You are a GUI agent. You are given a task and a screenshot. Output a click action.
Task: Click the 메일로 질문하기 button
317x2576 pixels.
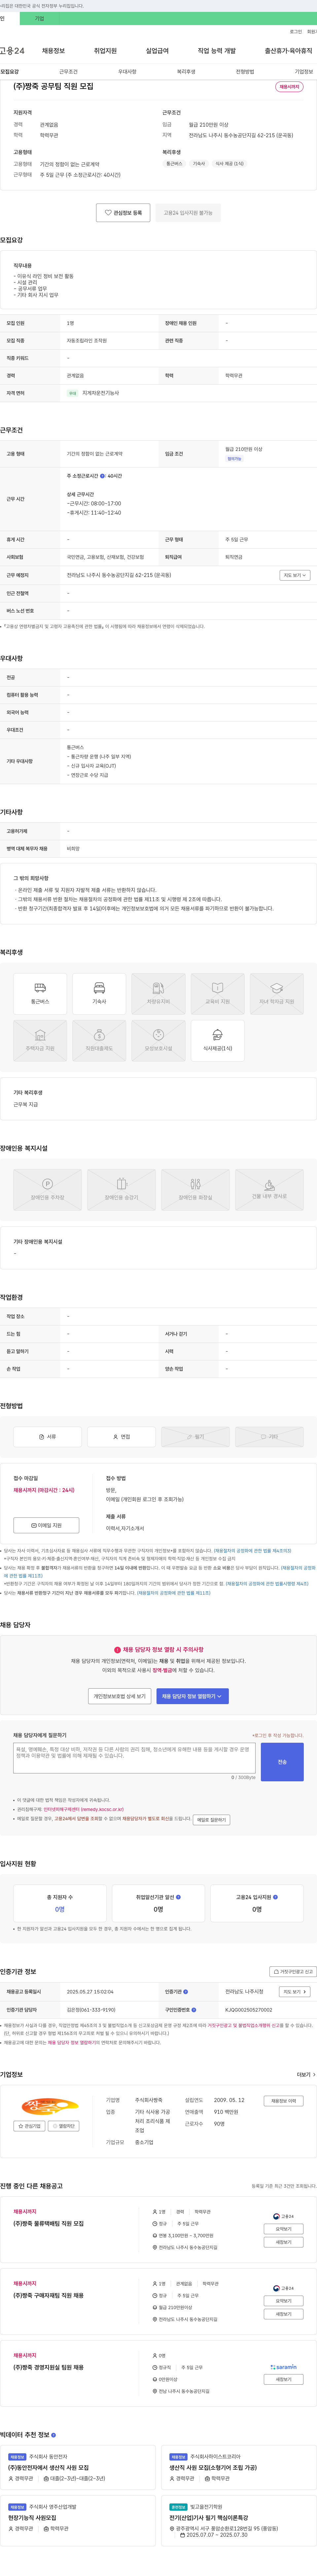211,1820
